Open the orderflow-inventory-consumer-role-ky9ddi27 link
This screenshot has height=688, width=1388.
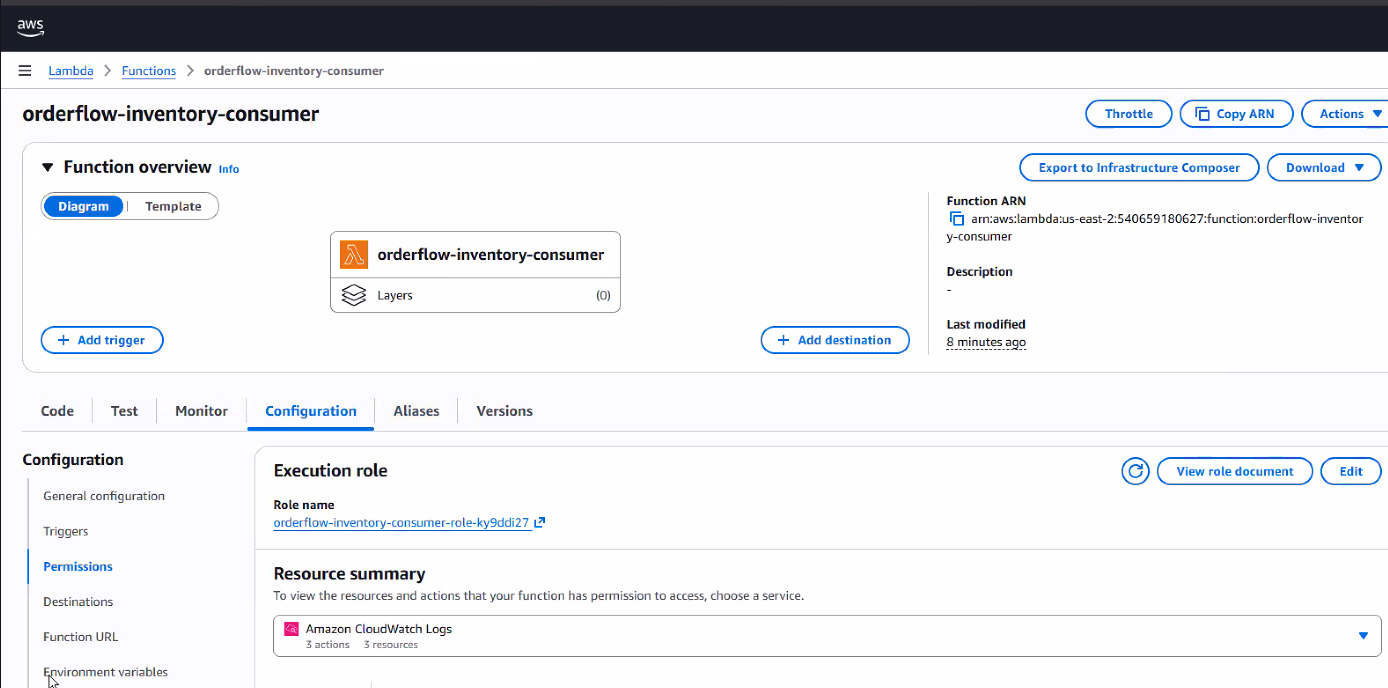(x=401, y=522)
